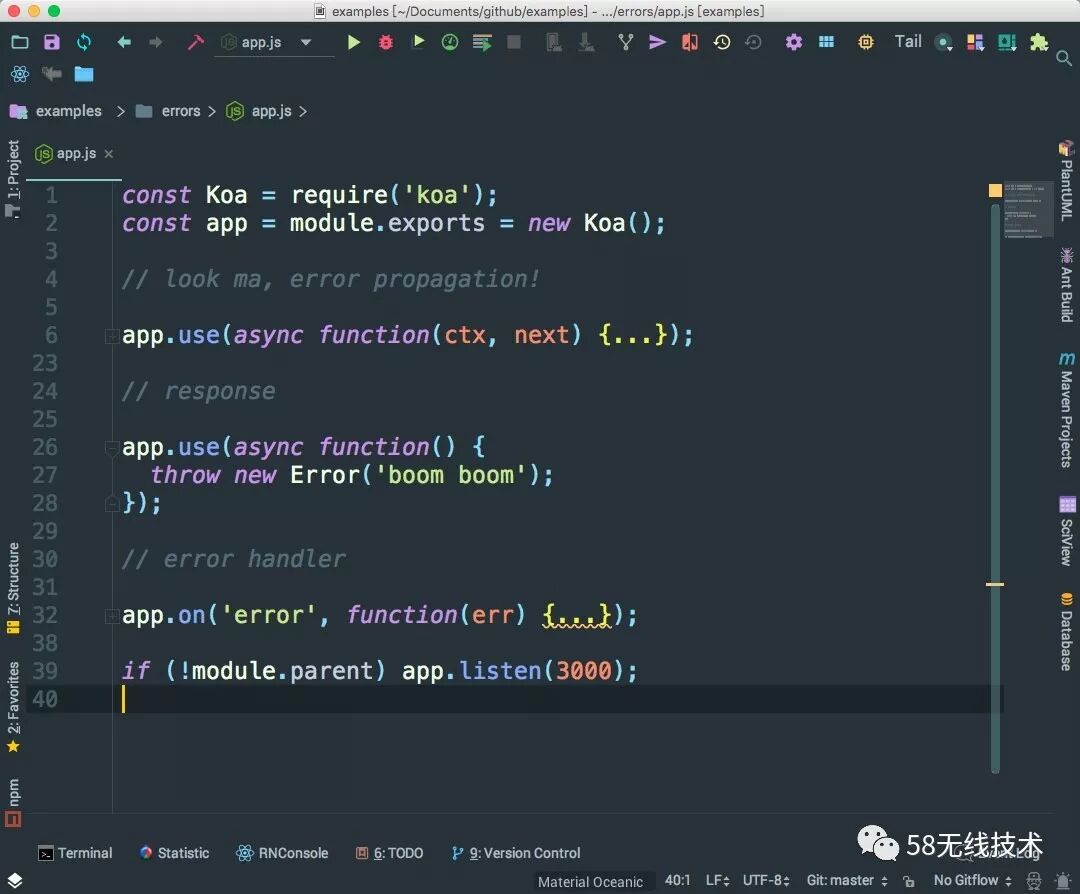
Task: Open No Gitflow status menu
Action: coord(973,880)
